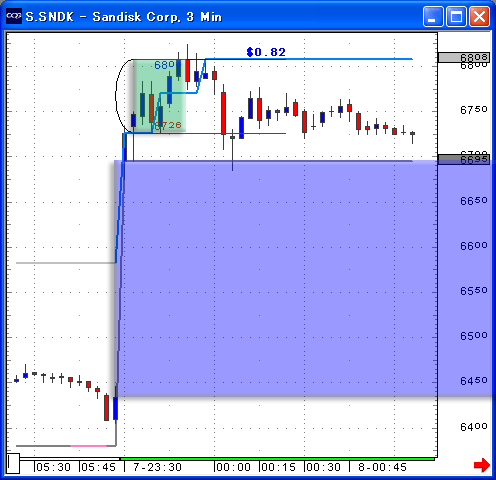The width and height of the screenshot is (496, 480).
Task: Click the 6750 price scale label
Action: 474,110
